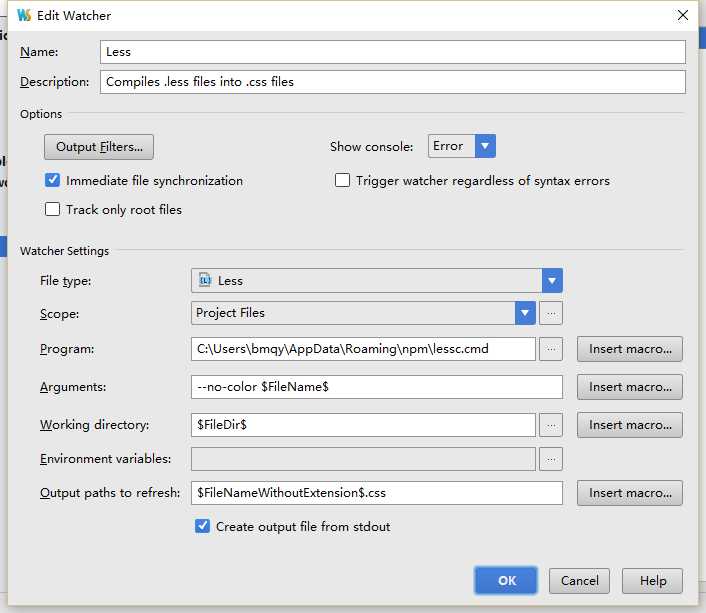Click the Name input field

(x=393, y=52)
